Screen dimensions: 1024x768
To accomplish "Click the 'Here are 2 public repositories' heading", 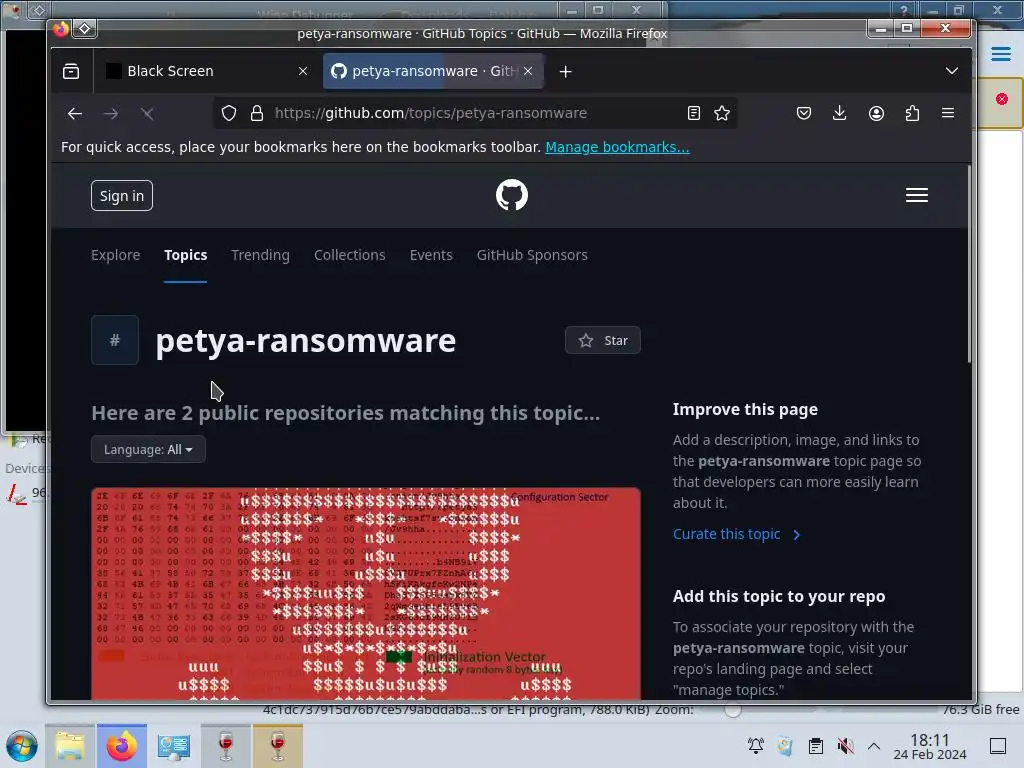I will coord(345,413).
